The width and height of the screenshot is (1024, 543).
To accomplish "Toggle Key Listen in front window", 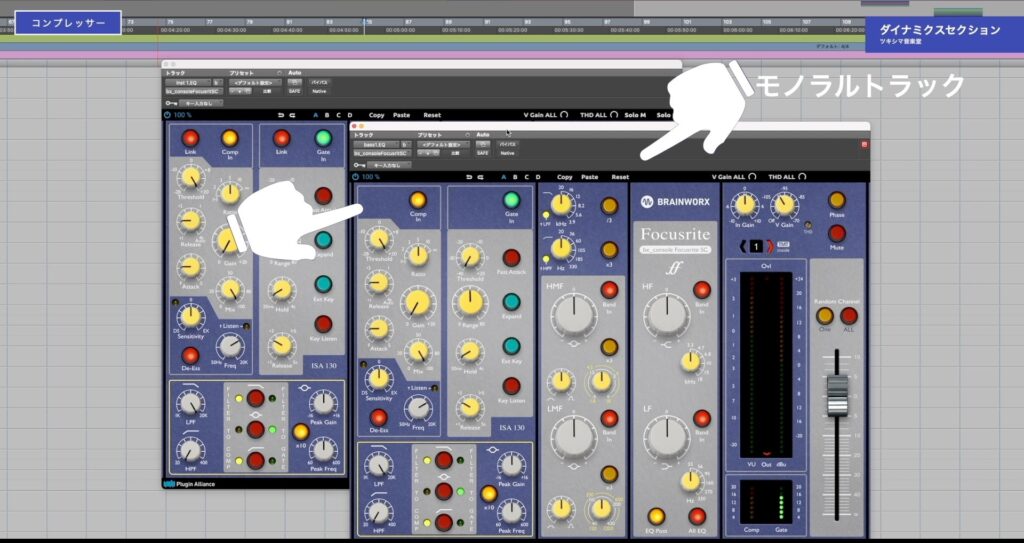I will (511, 386).
